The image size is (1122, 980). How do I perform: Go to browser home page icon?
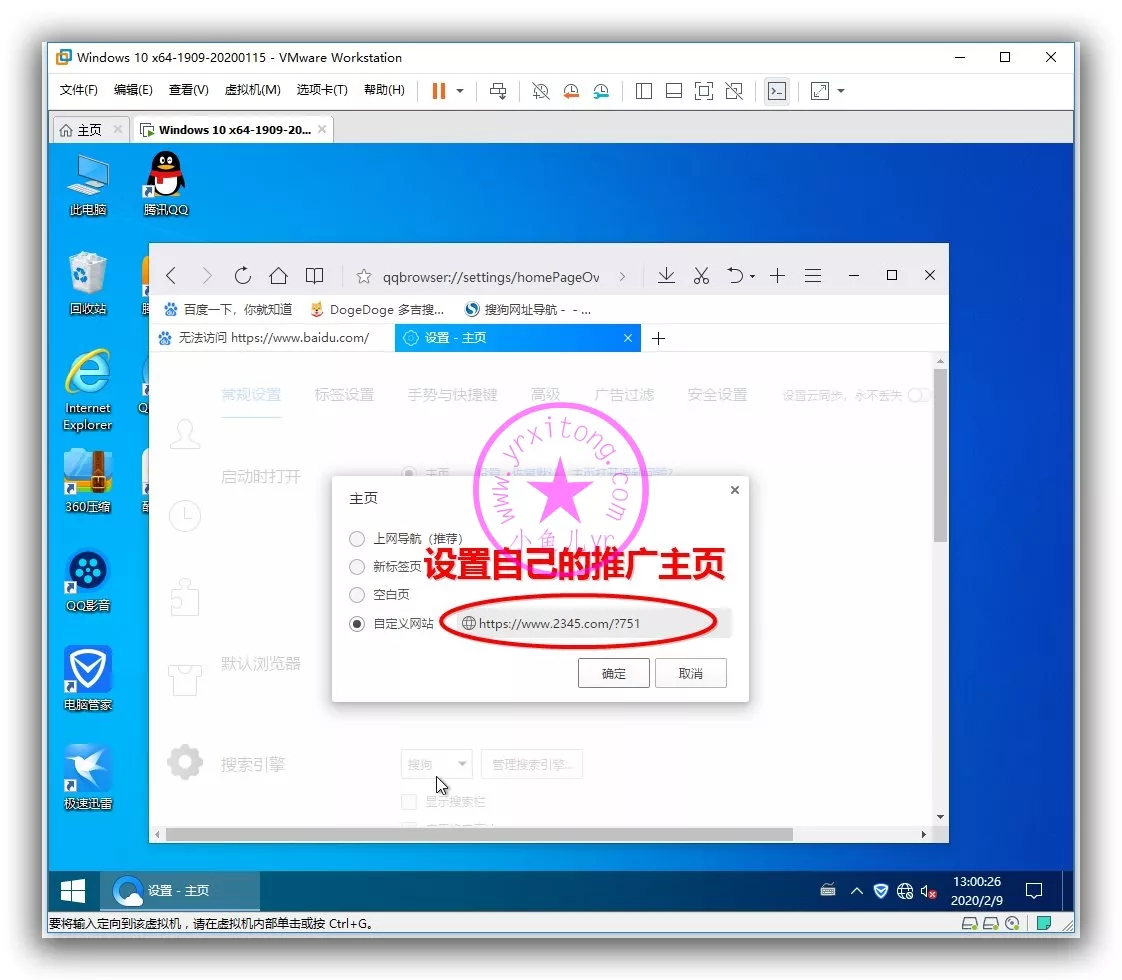click(x=278, y=276)
